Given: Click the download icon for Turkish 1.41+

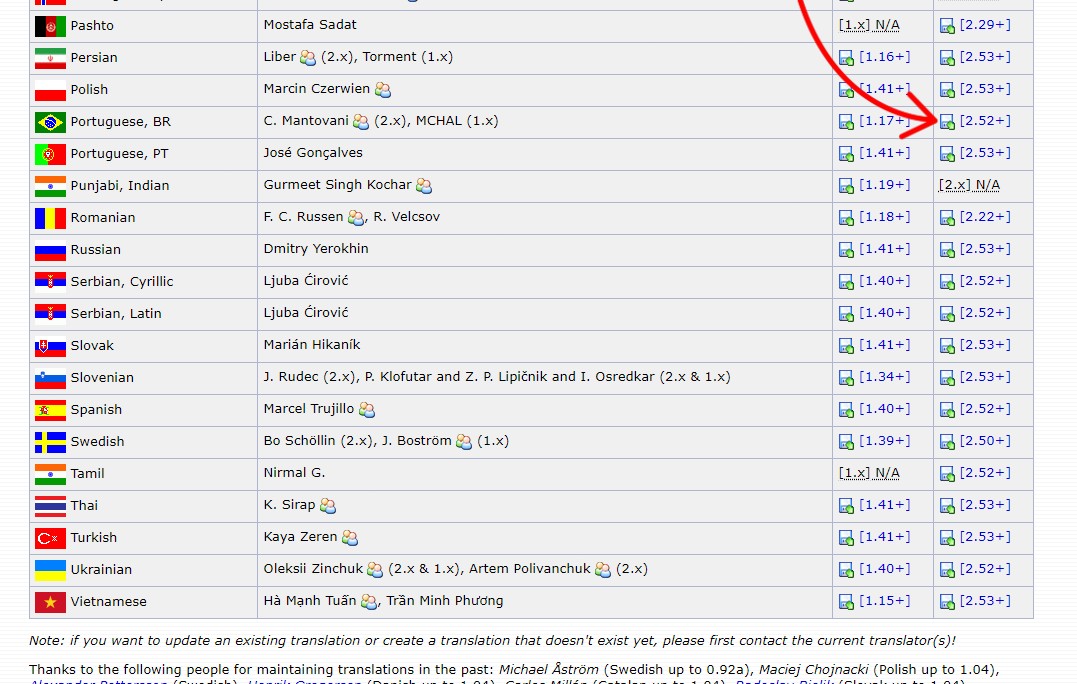Looking at the screenshot, I should click(x=846, y=538).
